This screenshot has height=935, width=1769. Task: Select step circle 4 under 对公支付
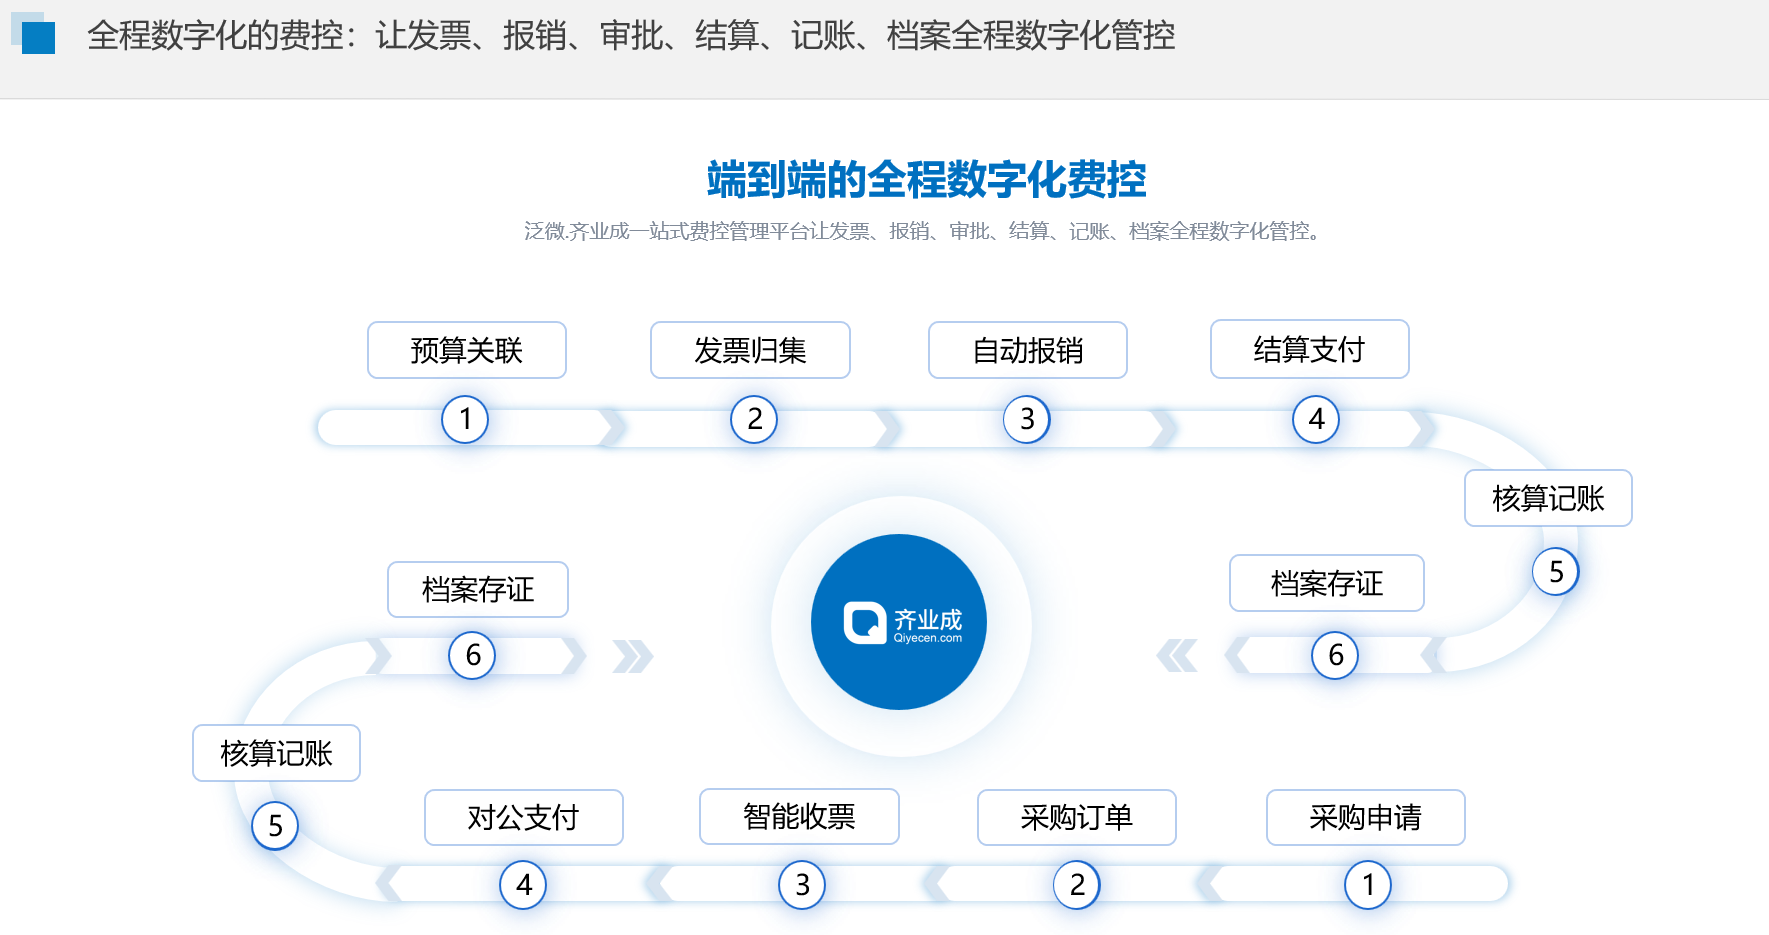[x=523, y=885]
